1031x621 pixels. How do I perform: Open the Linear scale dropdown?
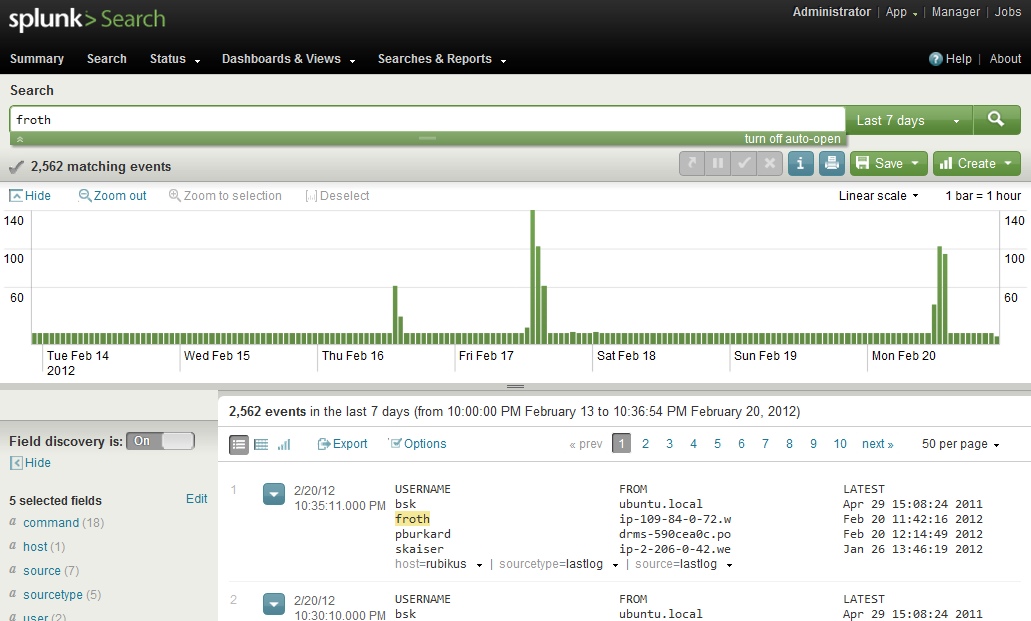point(877,196)
